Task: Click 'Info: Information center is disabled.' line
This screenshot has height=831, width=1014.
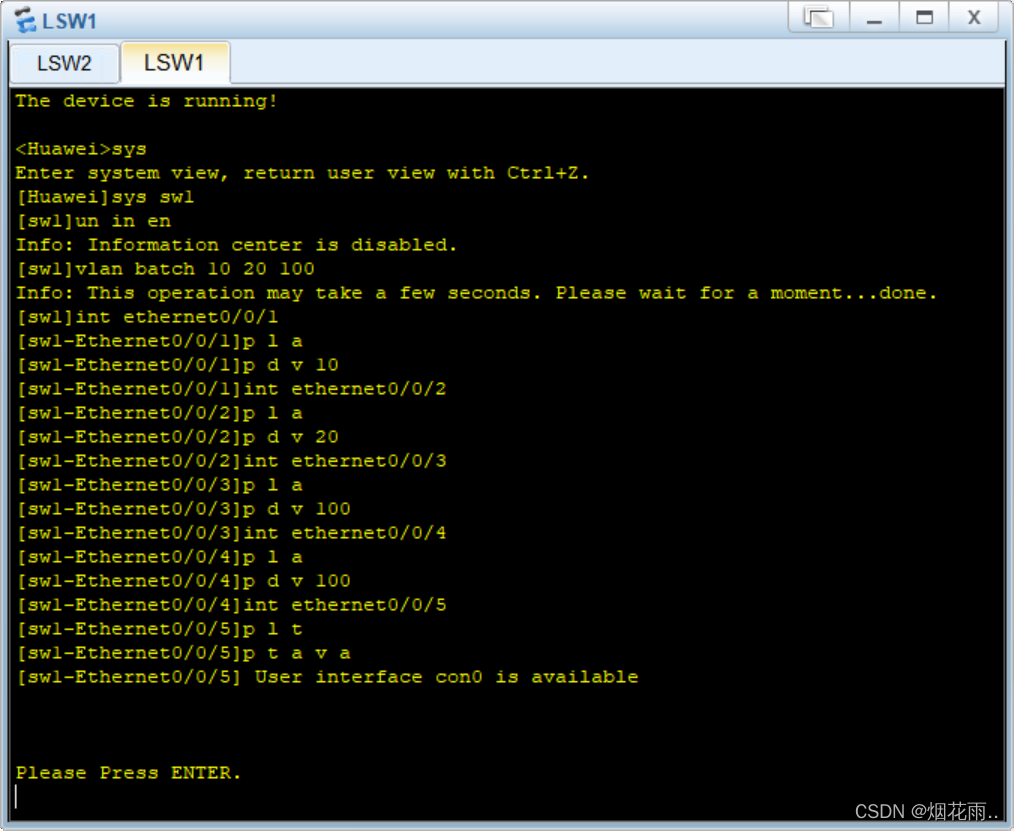Action: point(236,244)
